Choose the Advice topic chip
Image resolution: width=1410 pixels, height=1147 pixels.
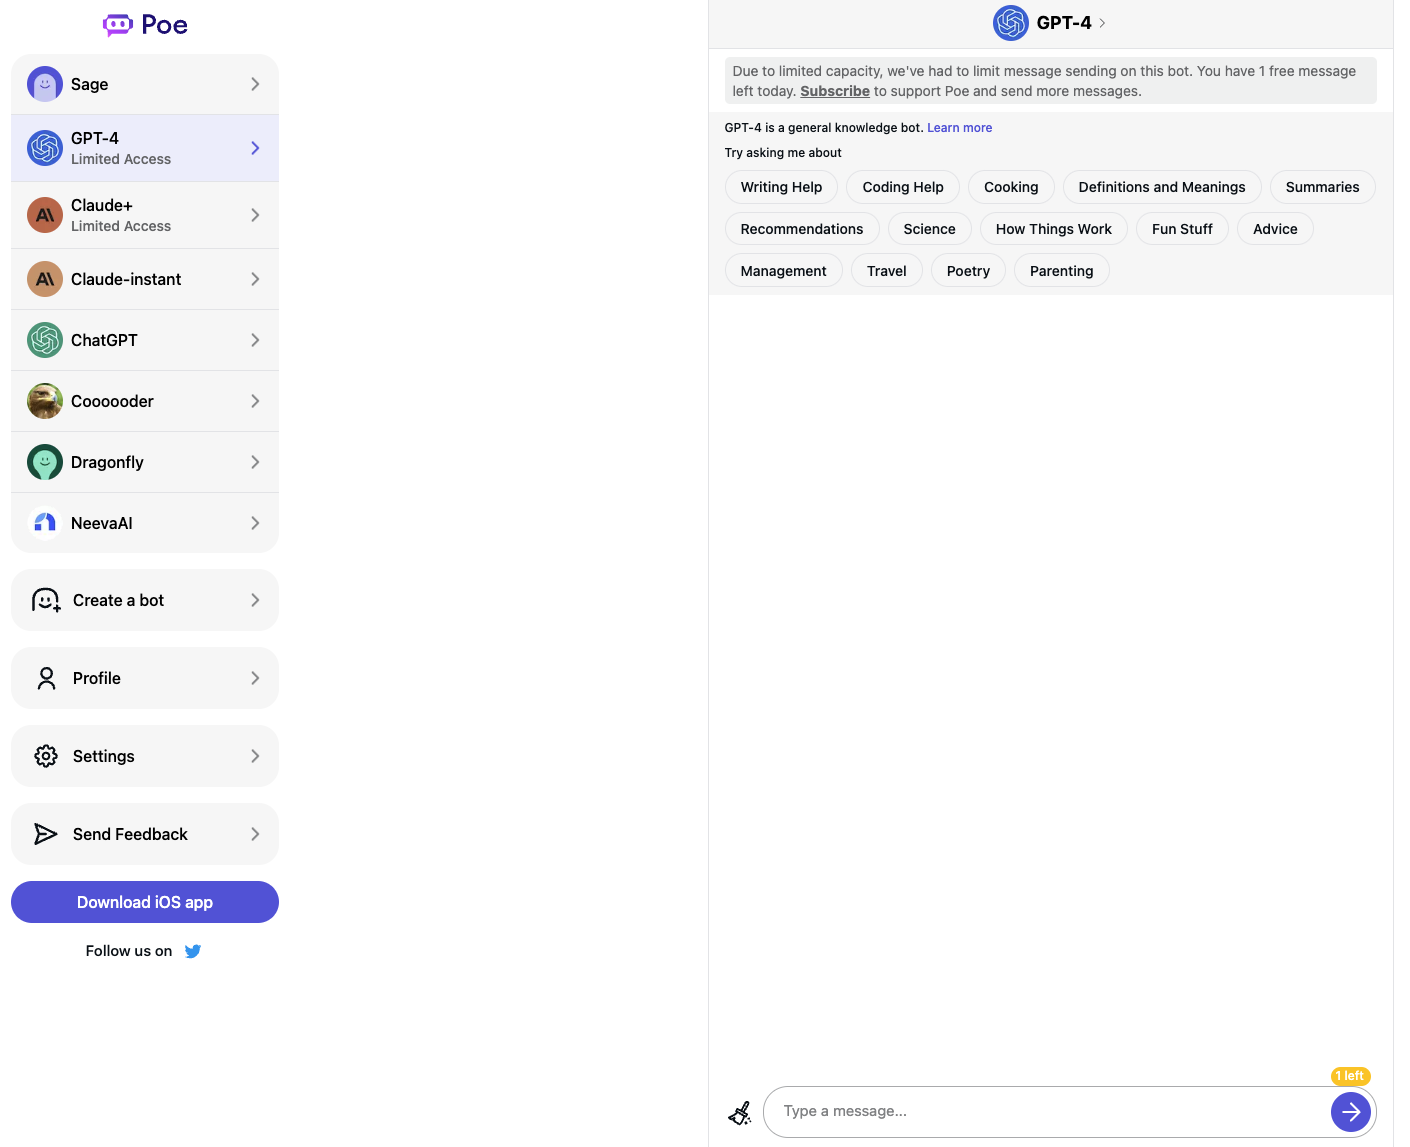coord(1275,229)
